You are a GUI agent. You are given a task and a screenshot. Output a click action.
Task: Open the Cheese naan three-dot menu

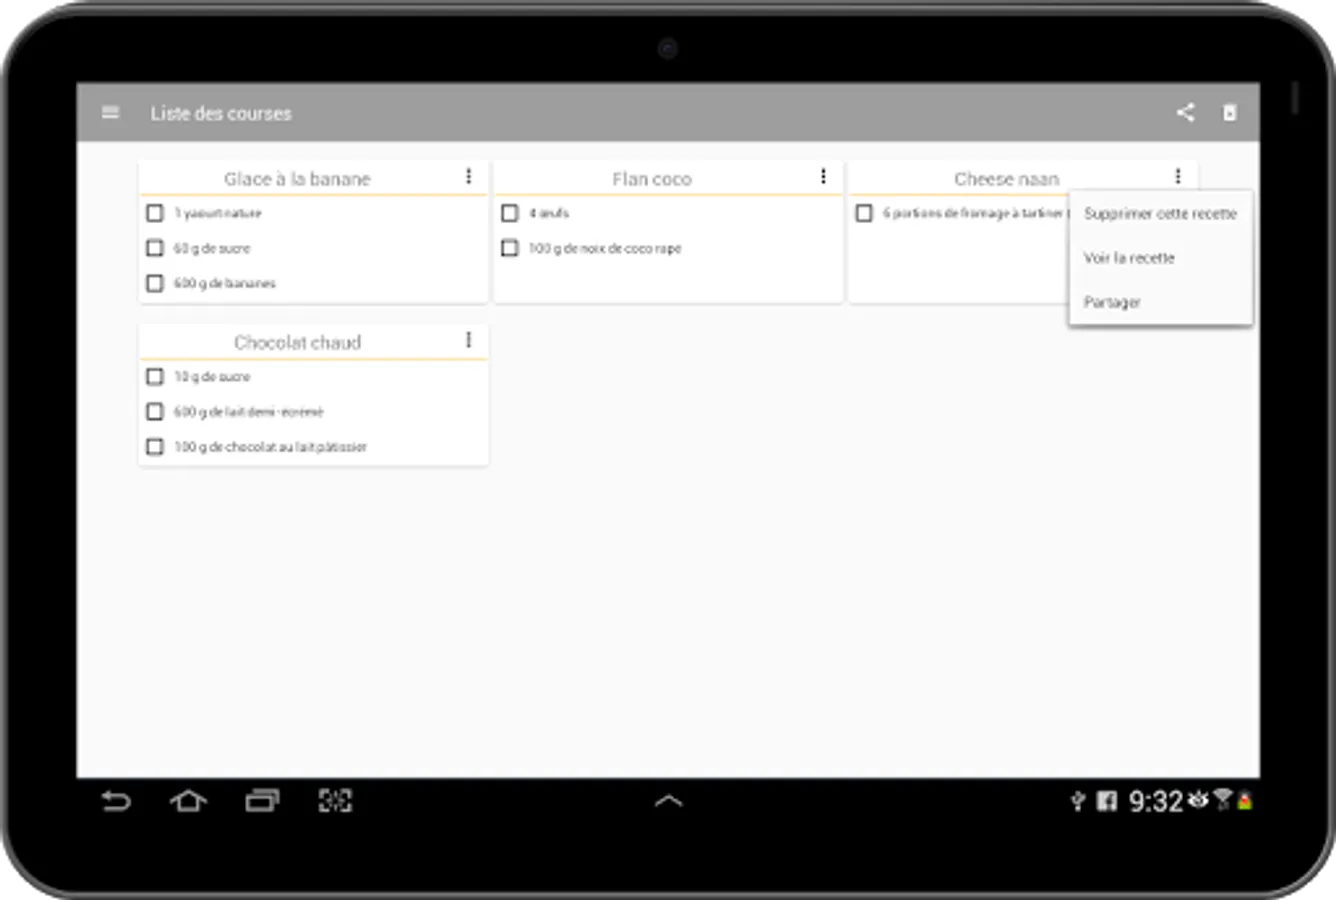point(1178,177)
